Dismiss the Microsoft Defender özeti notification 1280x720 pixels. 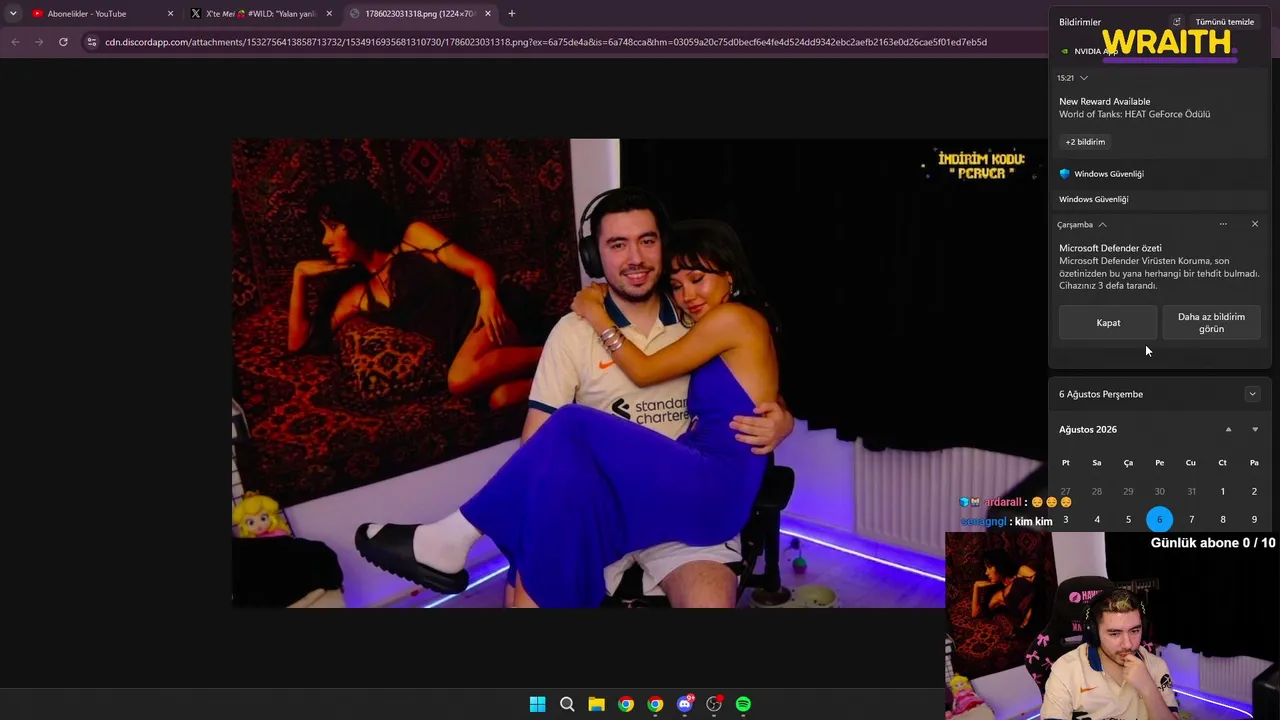1255,224
